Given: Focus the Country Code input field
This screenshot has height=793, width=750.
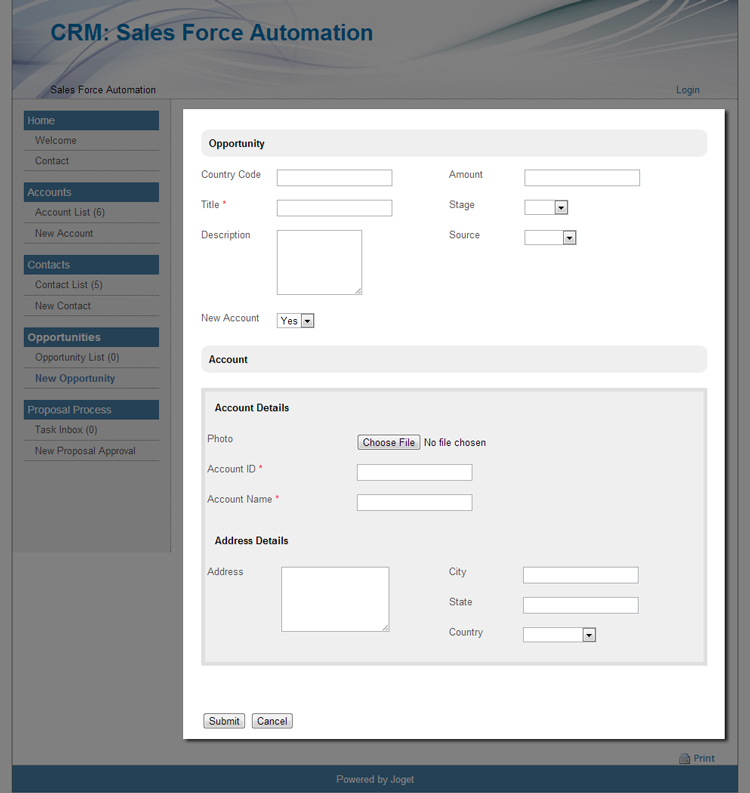Looking at the screenshot, I should pos(334,178).
